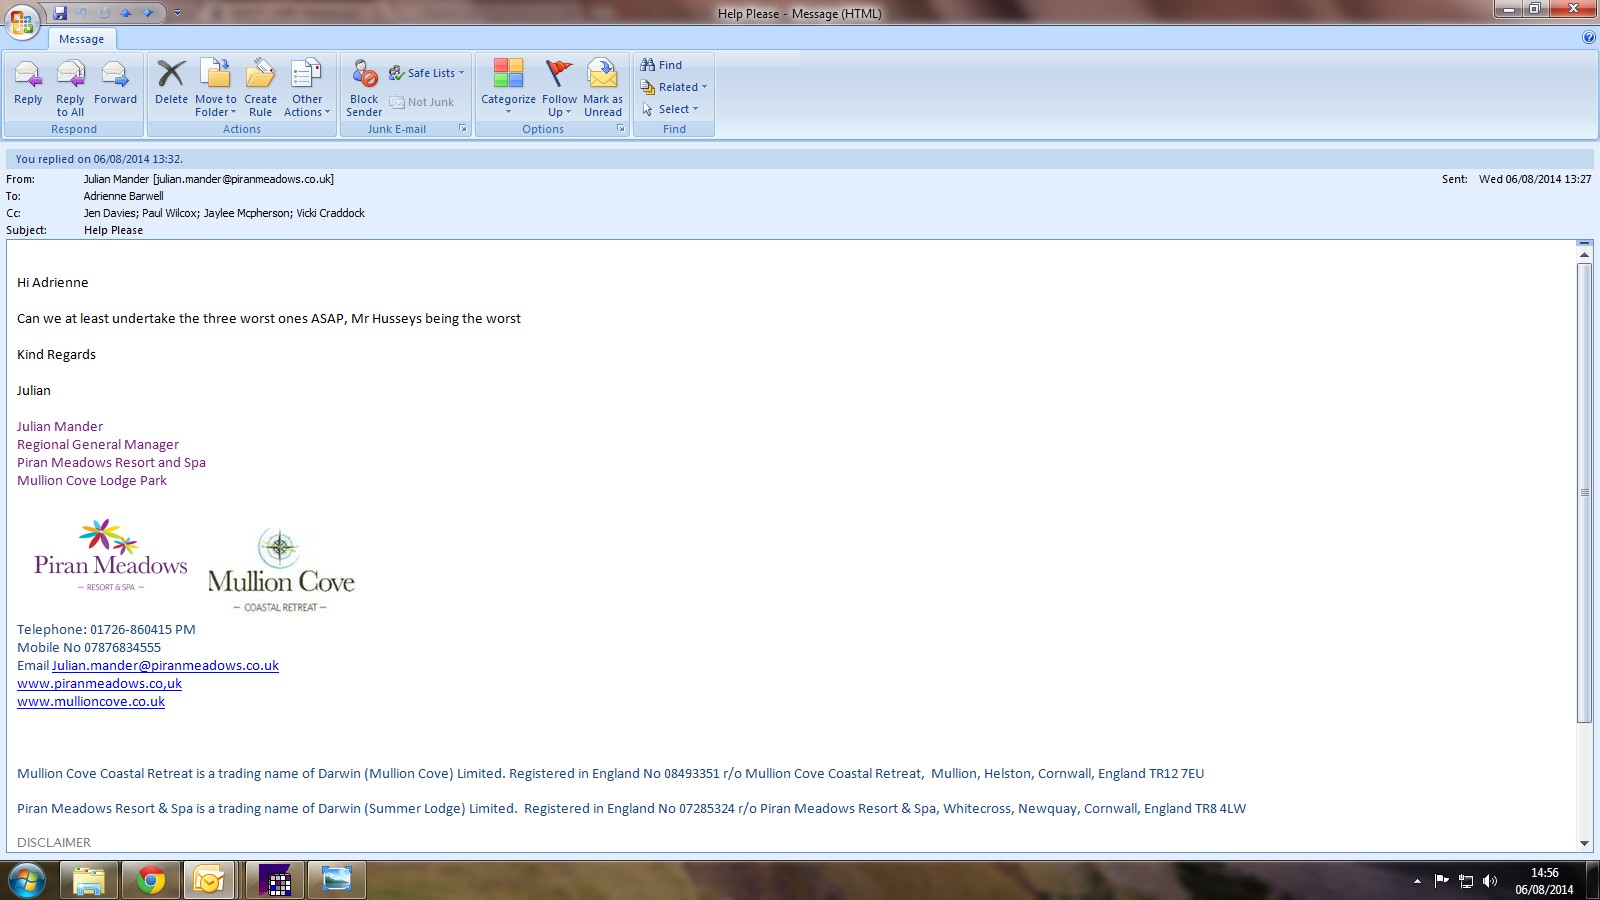Click the Show Desktop strip
The width and height of the screenshot is (1600, 900).
point(1593,881)
